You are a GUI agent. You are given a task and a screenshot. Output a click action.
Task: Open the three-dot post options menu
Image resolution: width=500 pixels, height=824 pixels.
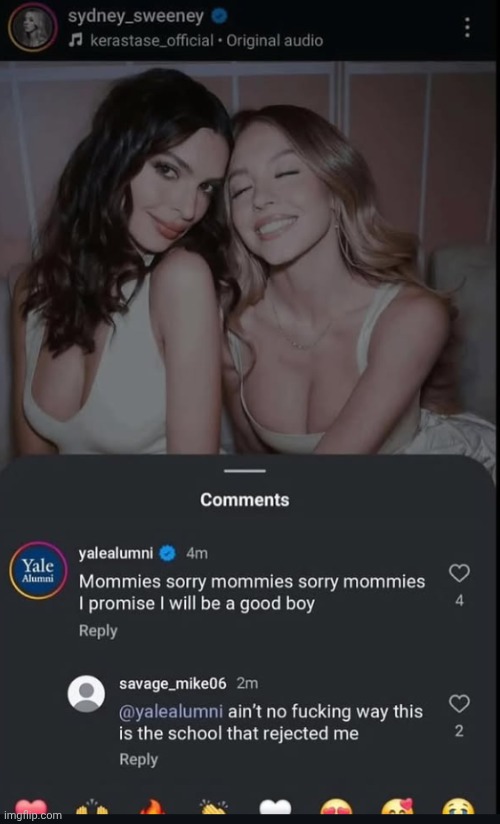(x=467, y=27)
